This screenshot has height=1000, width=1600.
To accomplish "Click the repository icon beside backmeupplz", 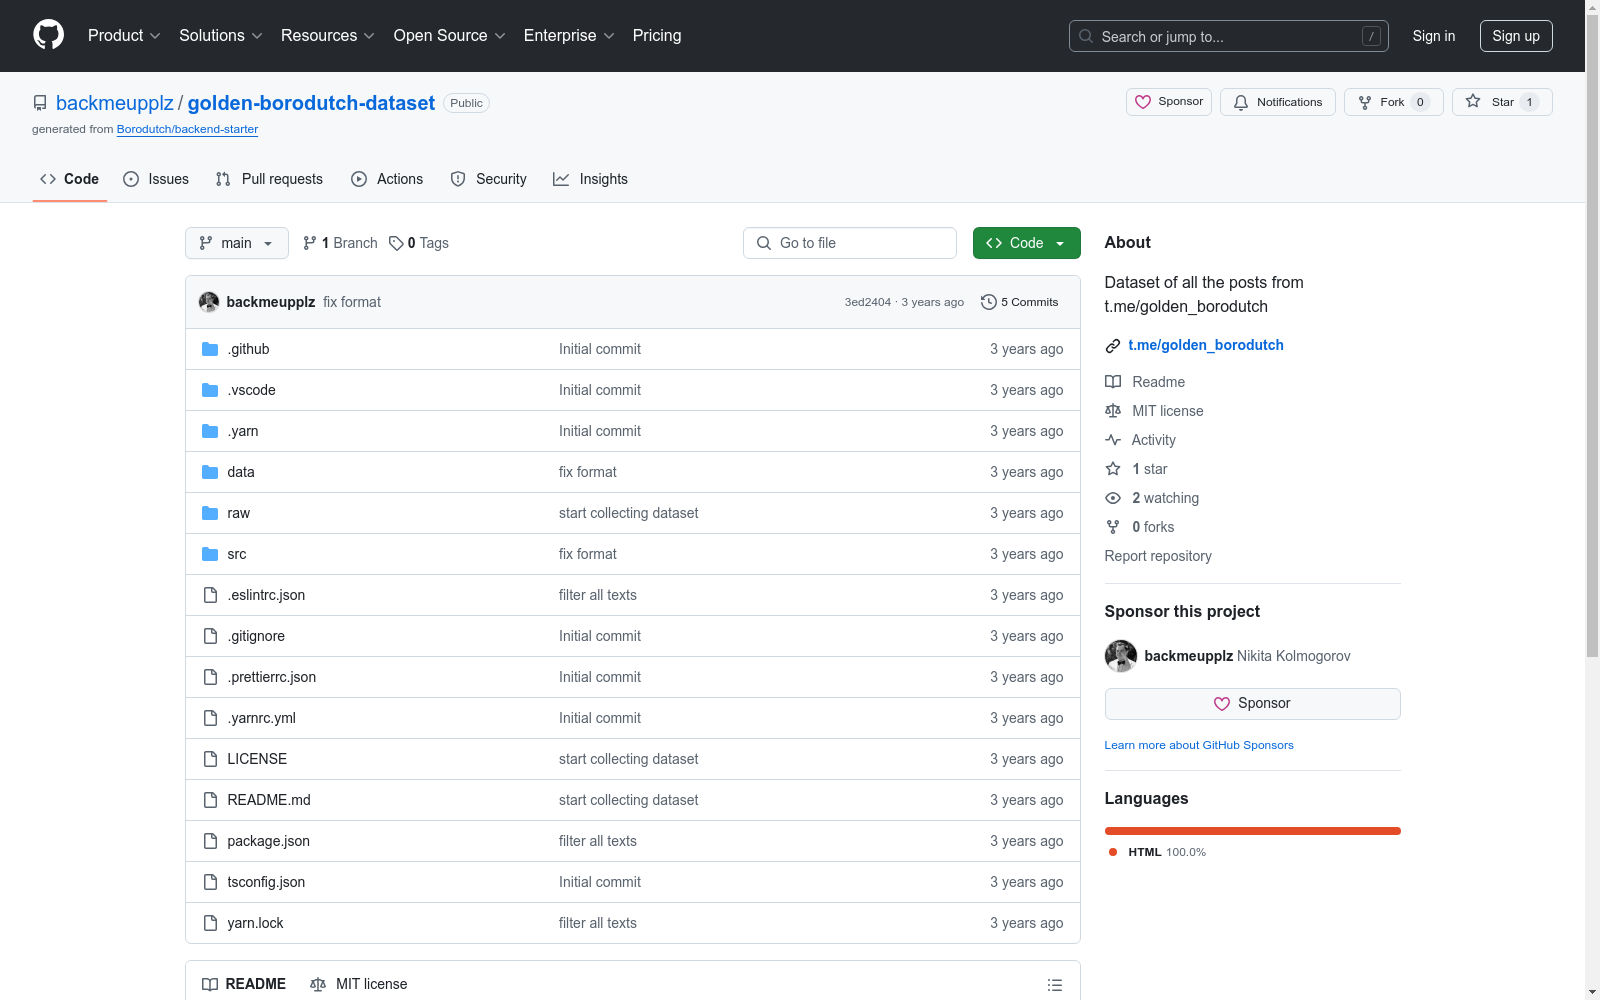I will tap(40, 103).
